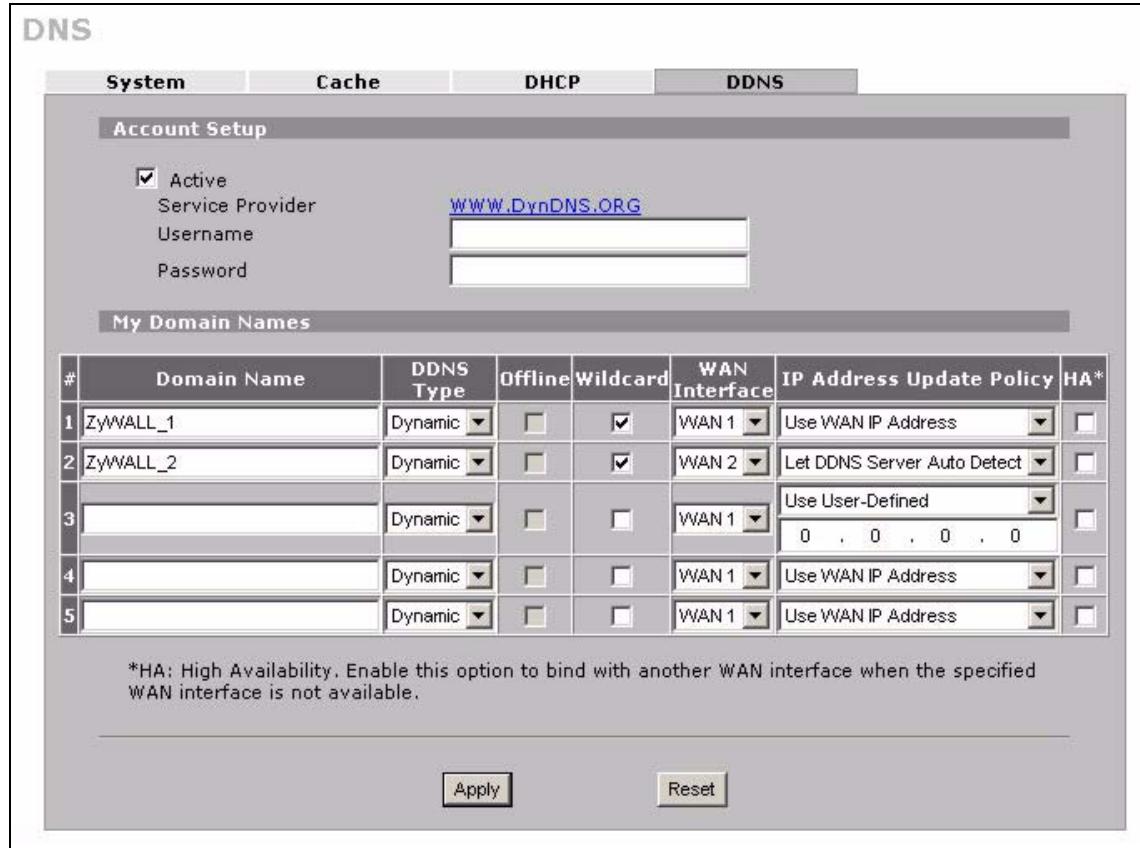Enable HA checkbox for ZyWALL_2
This screenshot has width=1140, height=848.
(1085, 463)
